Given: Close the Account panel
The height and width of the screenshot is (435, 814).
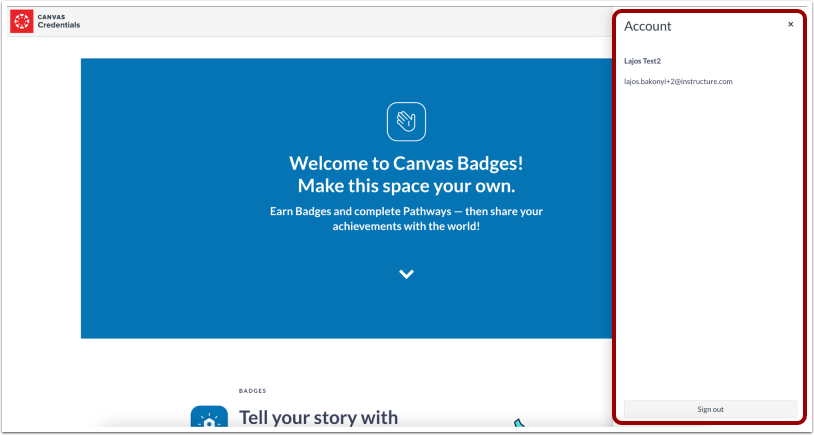Looking at the screenshot, I should pyautogui.click(x=790, y=25).
